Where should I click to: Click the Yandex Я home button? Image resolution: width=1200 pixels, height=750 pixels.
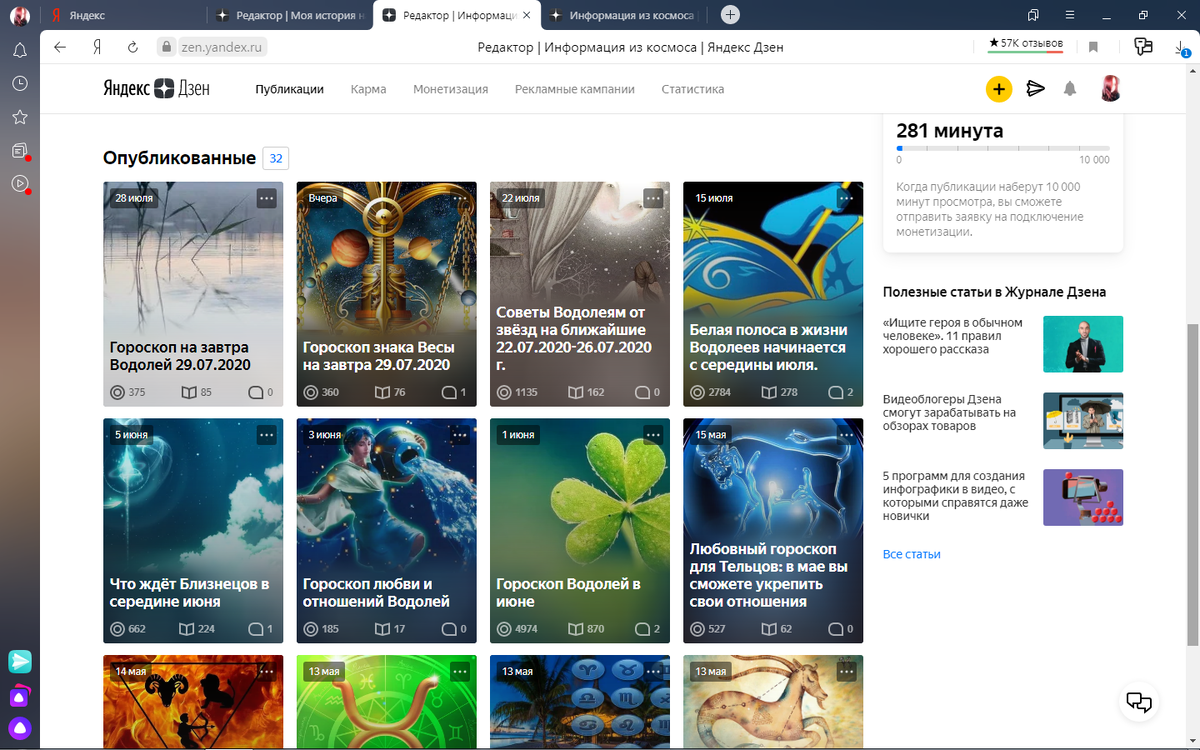(97, 47)
